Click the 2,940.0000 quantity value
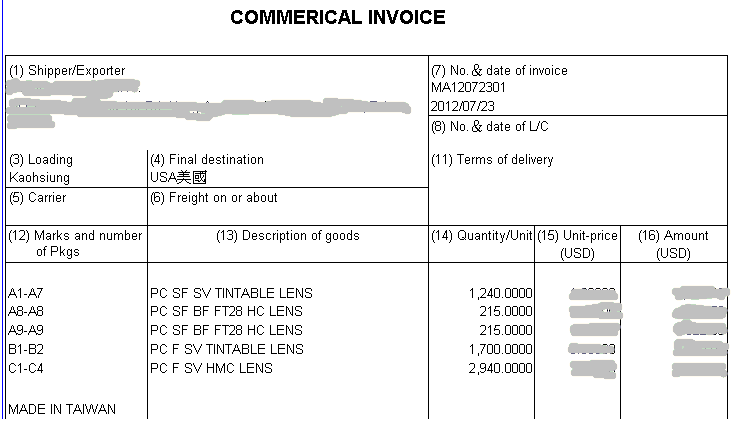Image resolution: width=732 pixels, height=427 pixels. pos(500,369)
